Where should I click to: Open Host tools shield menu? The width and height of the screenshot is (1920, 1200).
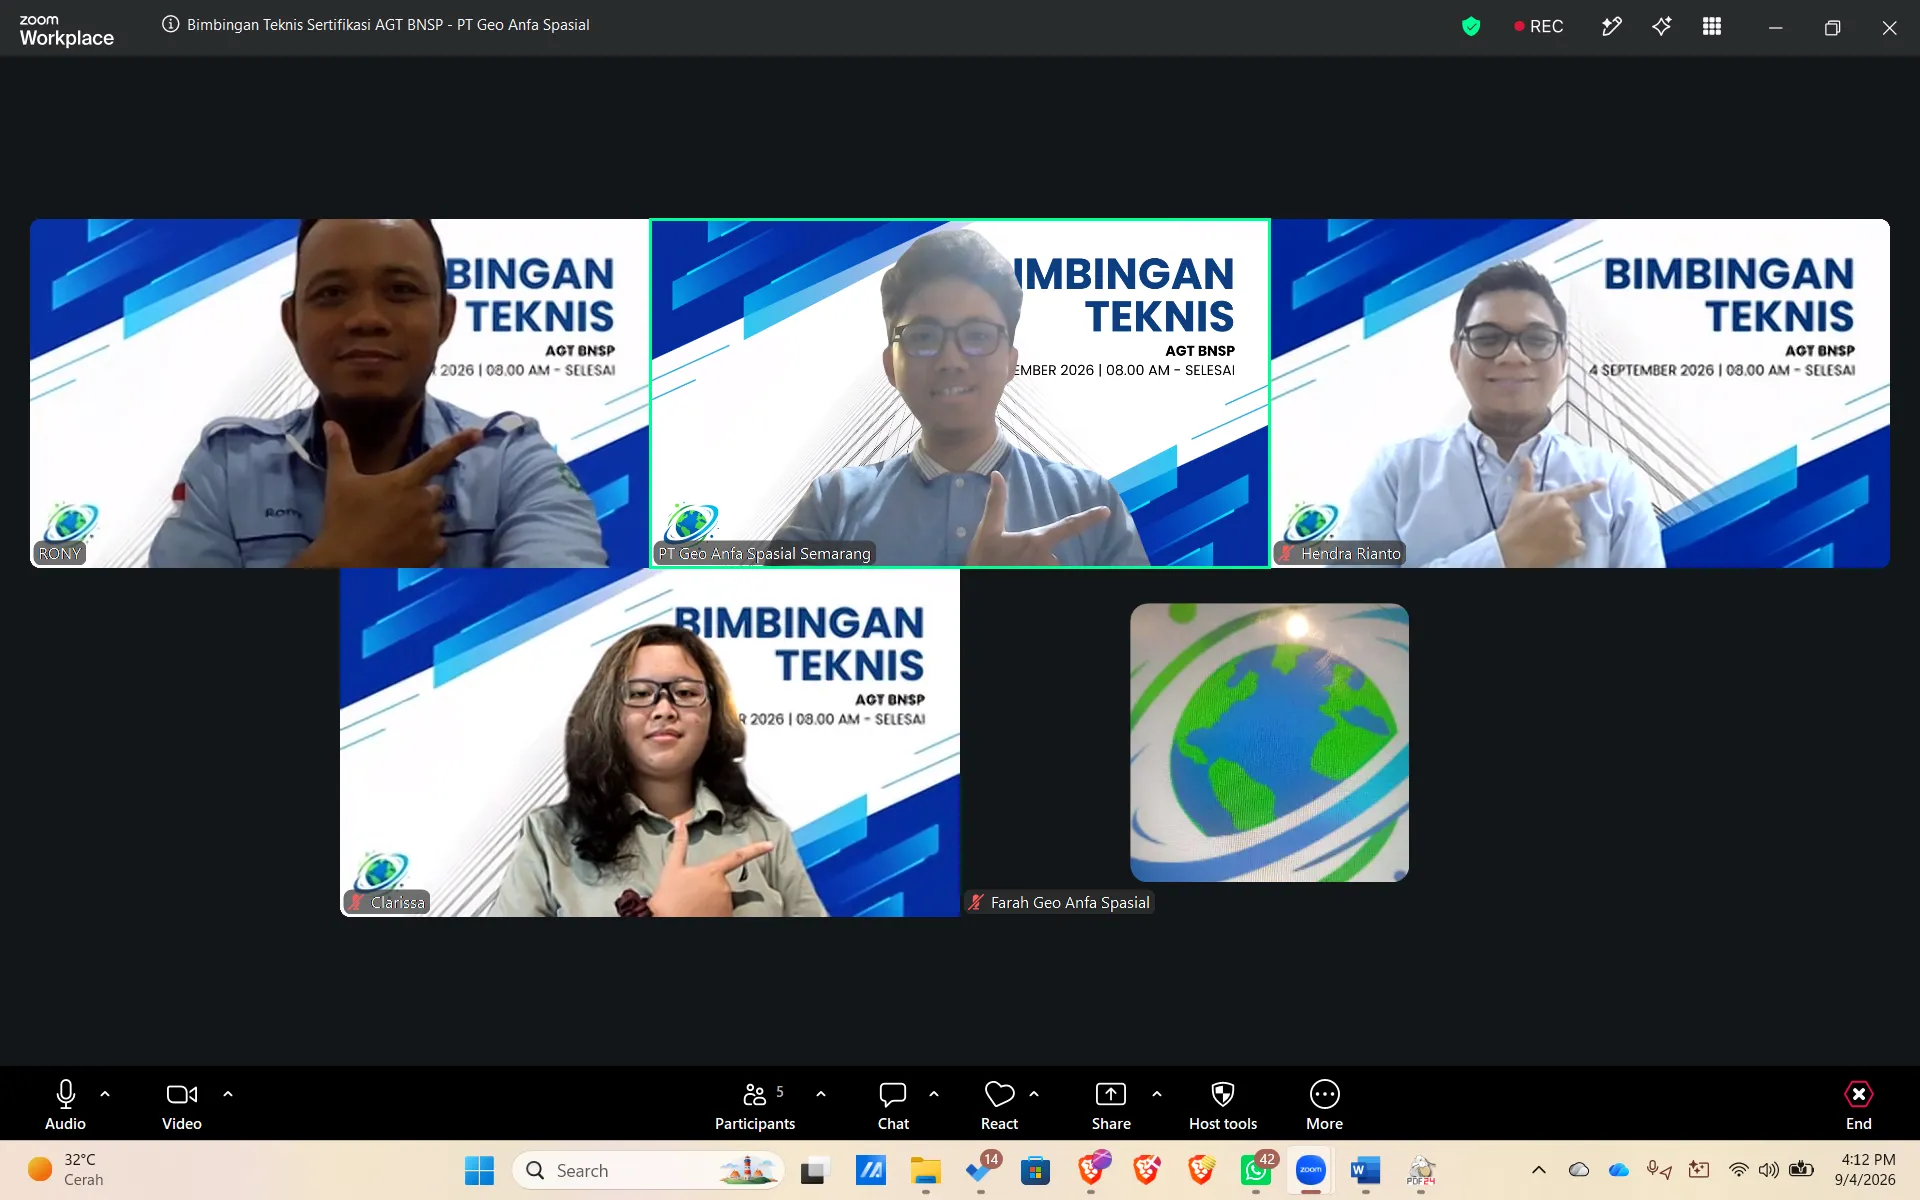tap(1223, 1105)
